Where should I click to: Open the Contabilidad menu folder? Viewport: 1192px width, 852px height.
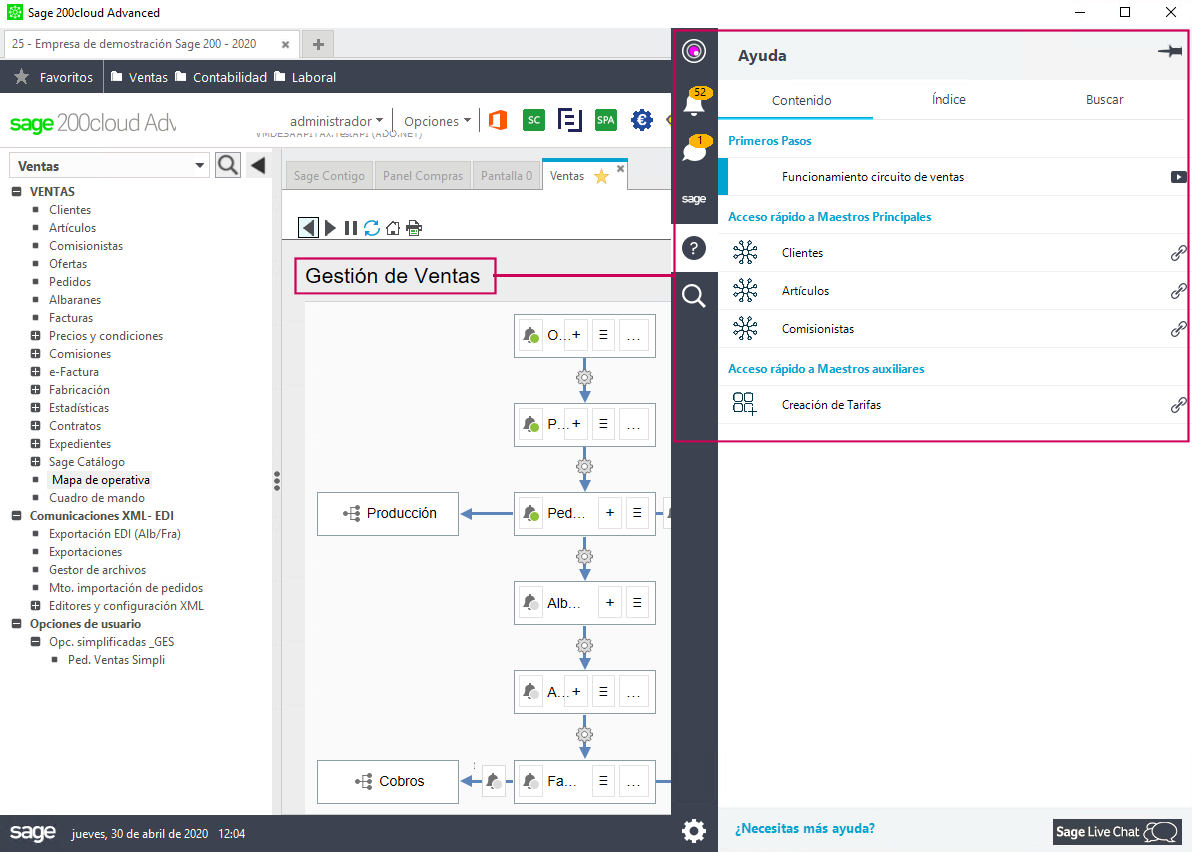coord(220,77)
